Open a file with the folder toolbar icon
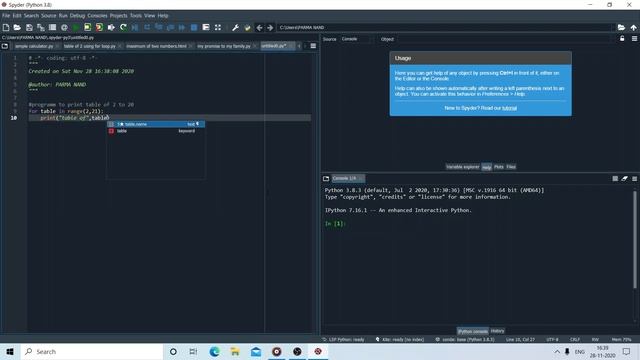This screenshot has height=360, width=640. point(17,27)
